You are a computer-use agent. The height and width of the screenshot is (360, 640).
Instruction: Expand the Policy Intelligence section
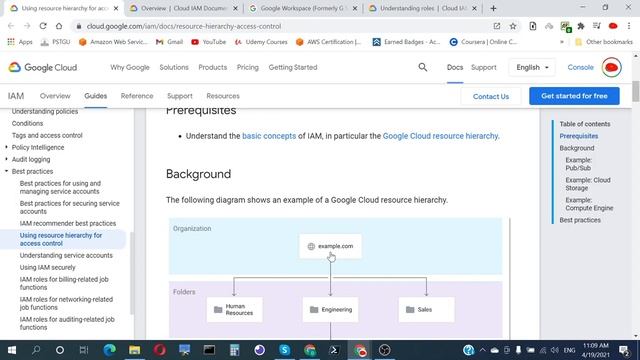pos(7,147)
